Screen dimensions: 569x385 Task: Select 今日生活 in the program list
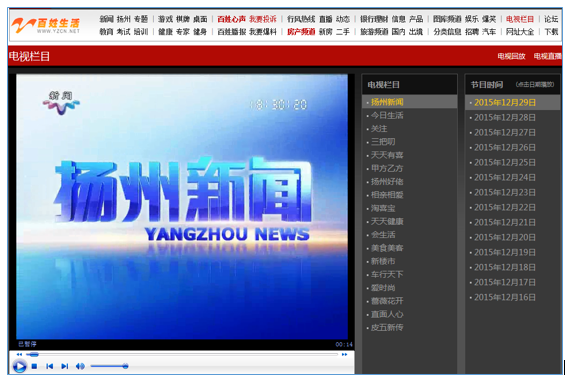(x=387, y=115)
